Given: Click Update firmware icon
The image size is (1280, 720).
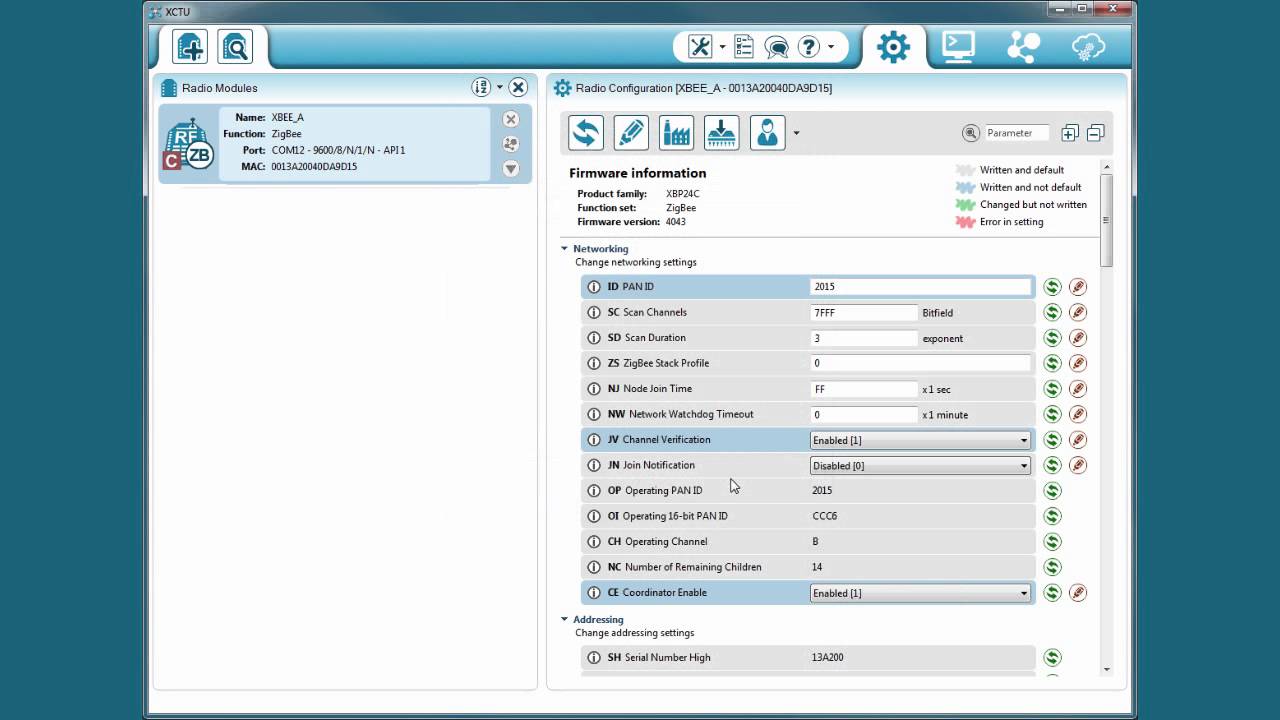Looking at the screenshot, I should (x=722, y=133).
